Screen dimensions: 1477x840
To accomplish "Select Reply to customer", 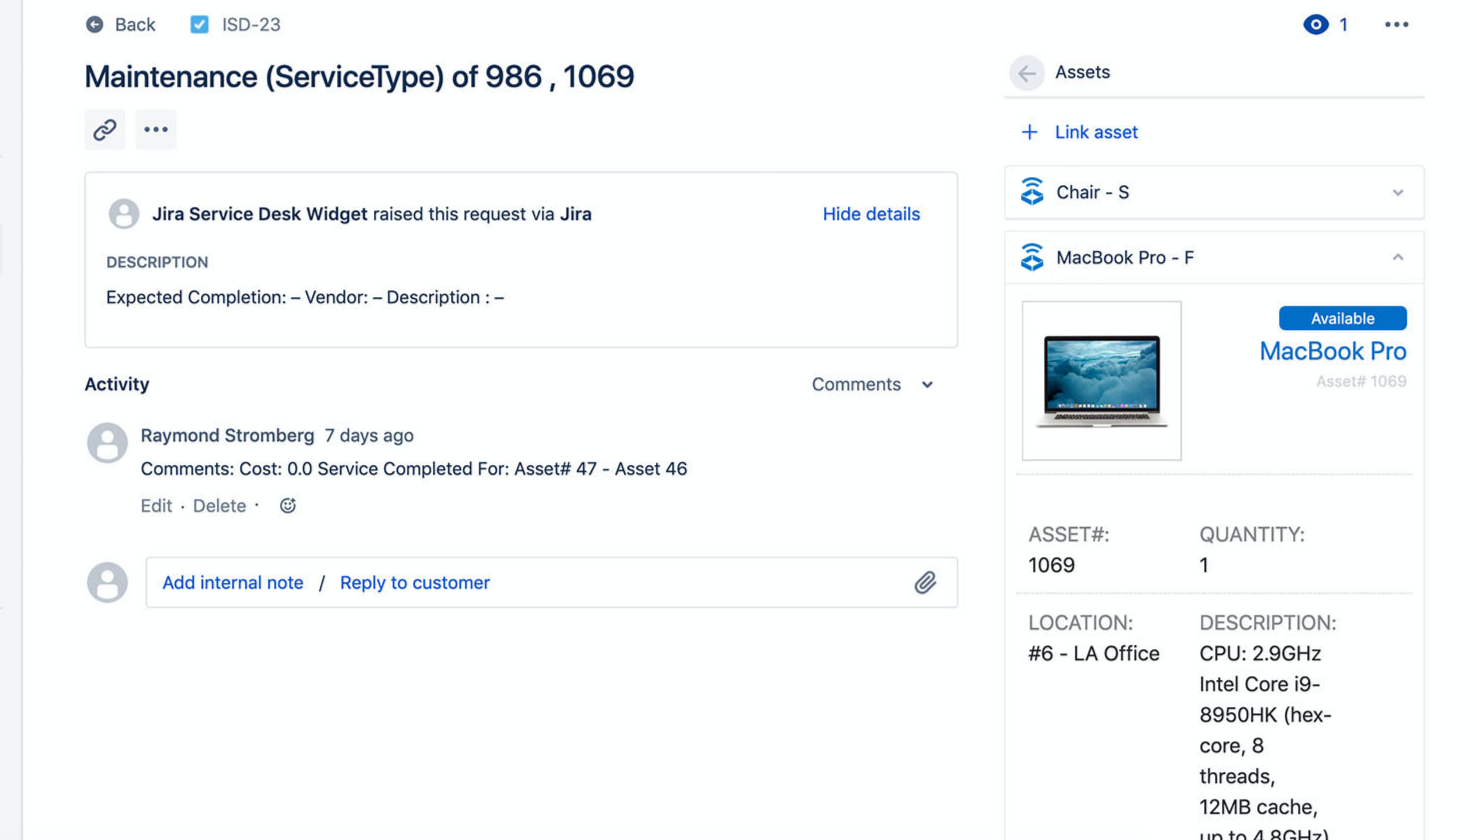I will pyautogui.click(x=415, y=583).
